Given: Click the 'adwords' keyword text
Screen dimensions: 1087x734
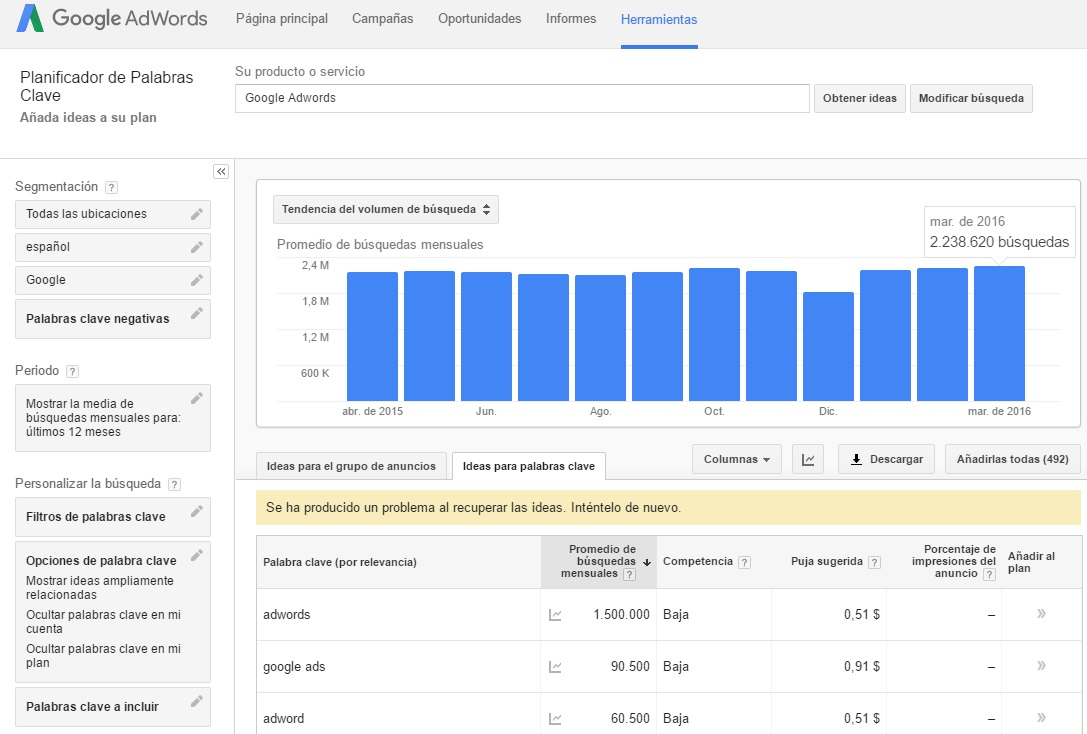Looking at the screenshot, I should [286, 614].
